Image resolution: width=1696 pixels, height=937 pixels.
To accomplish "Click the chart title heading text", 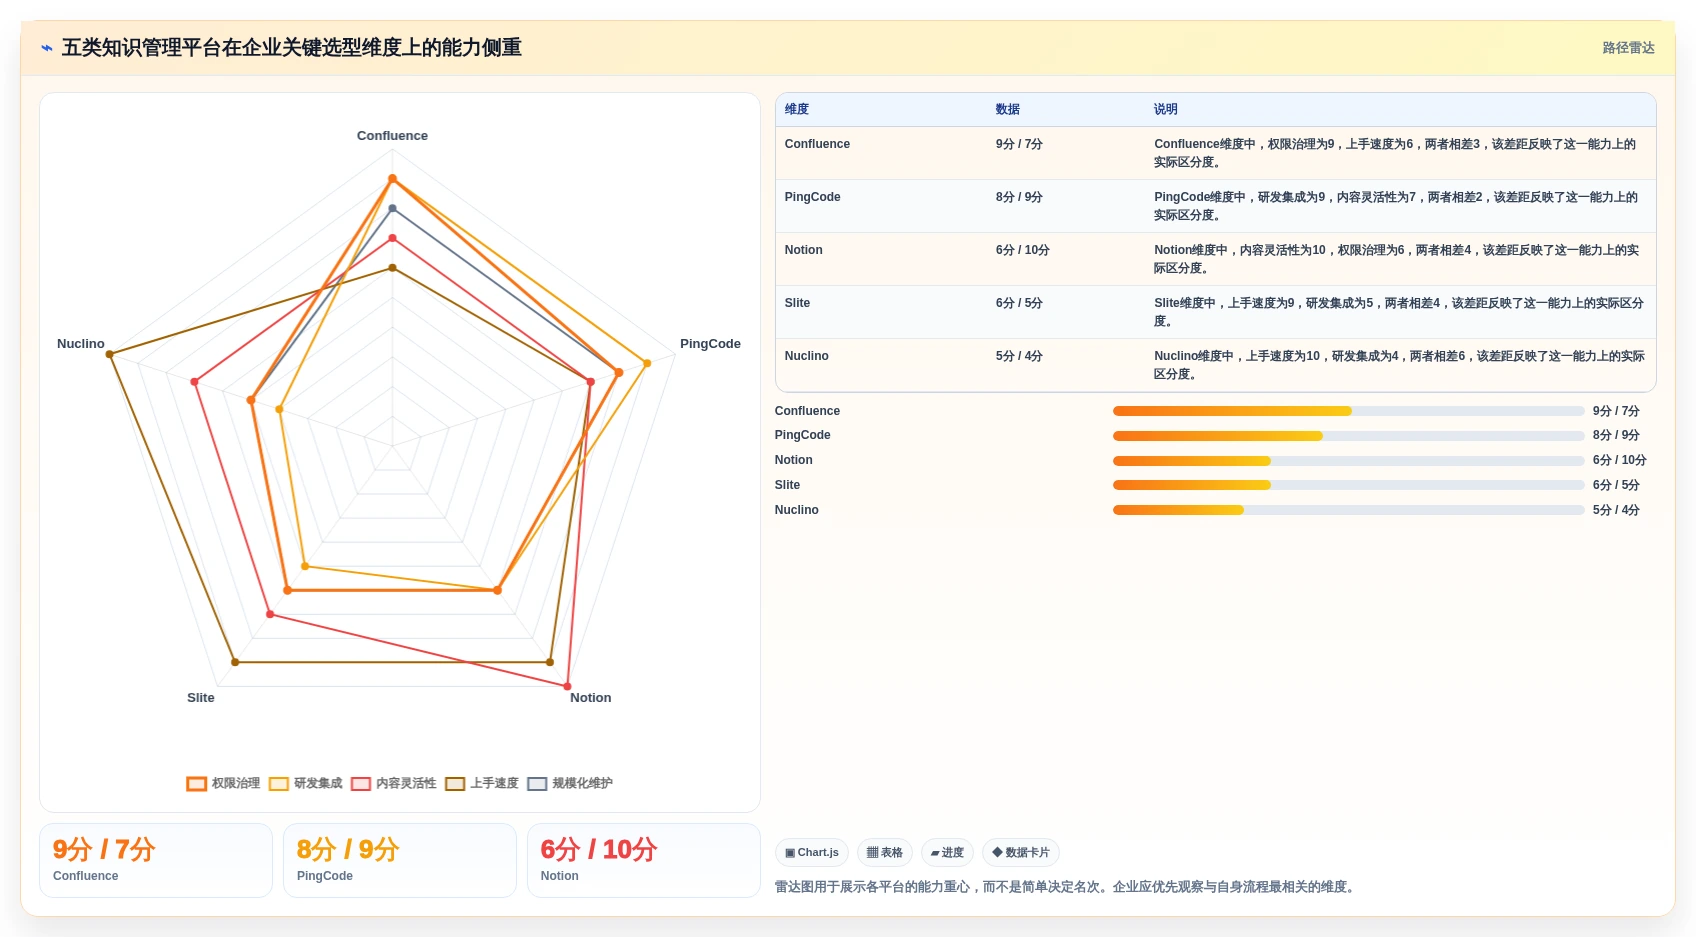I will [292, 48].
